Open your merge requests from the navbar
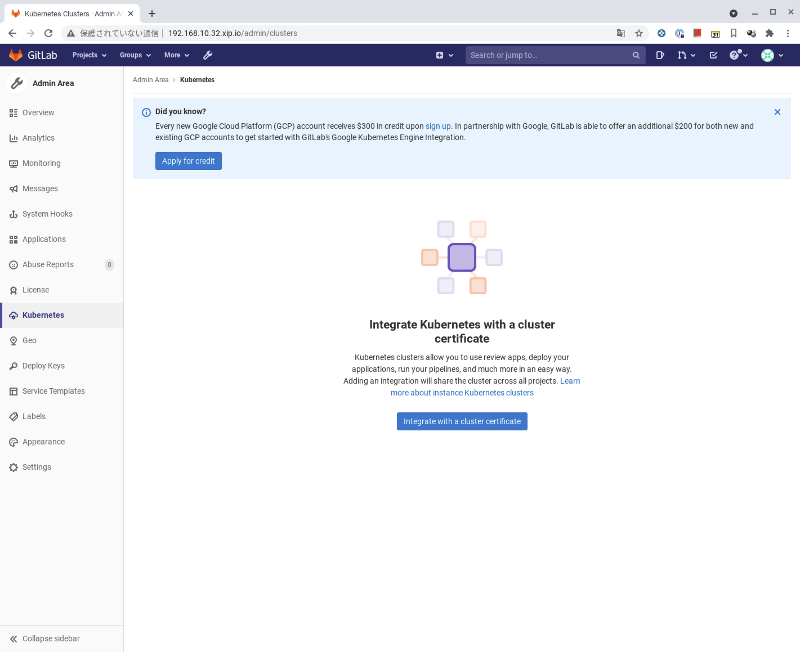Viewport: 800px width, 652px height. (x=684, y=55)
